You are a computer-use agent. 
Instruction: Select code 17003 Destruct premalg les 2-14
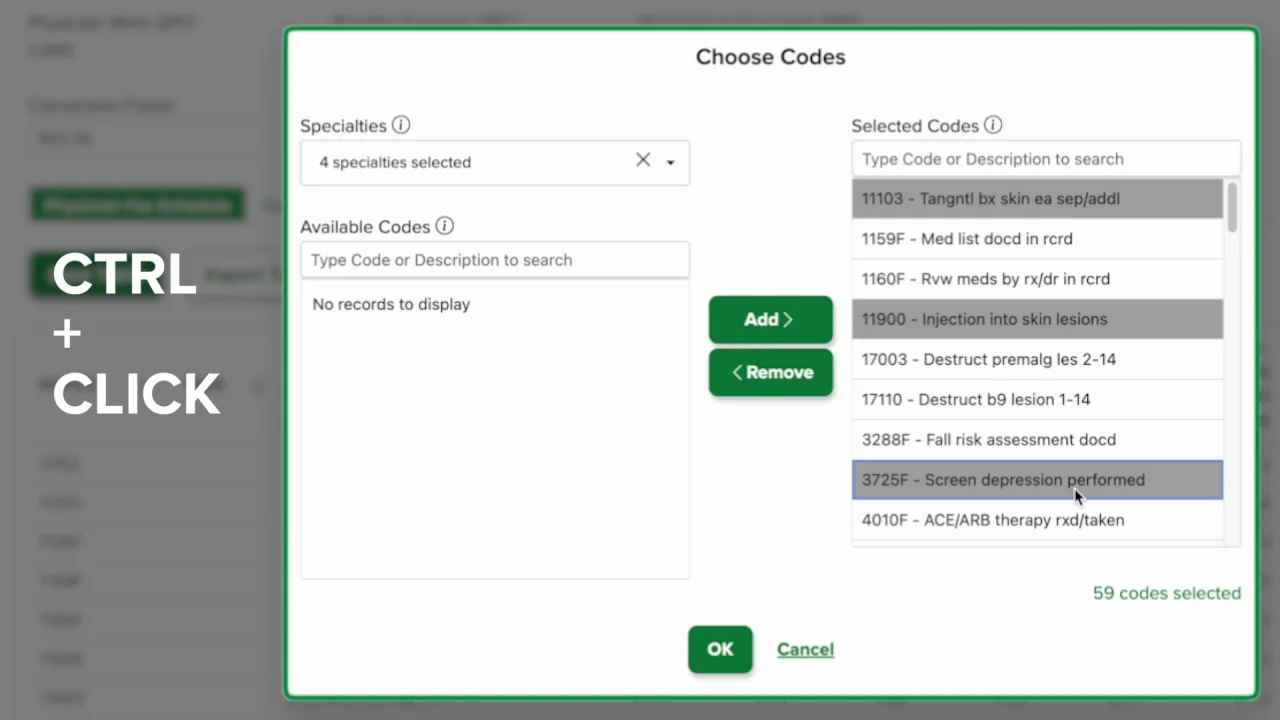pyautogui.click(x=1037, y=359)
